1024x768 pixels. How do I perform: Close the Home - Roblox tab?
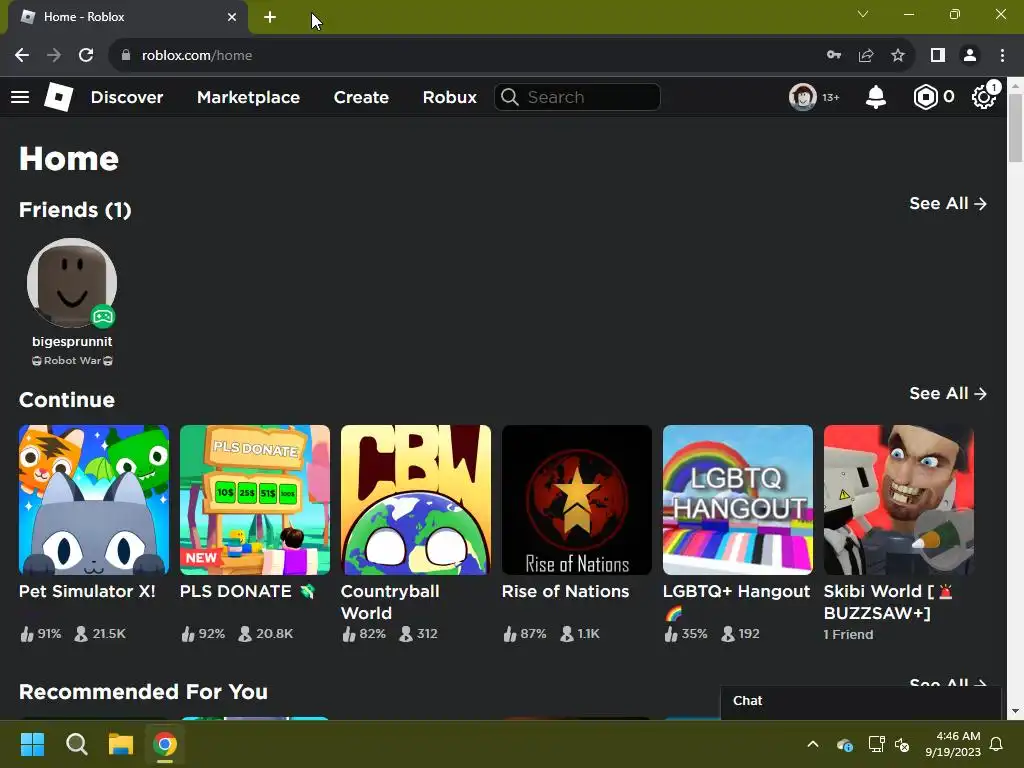point(232,18)
